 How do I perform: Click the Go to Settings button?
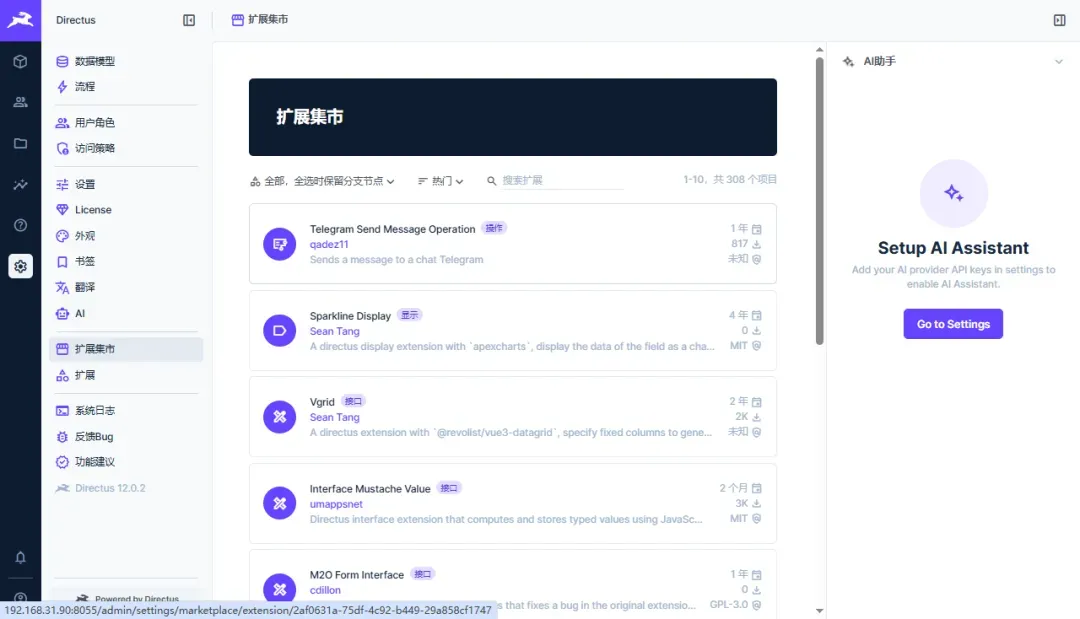[x=953, y=324]
